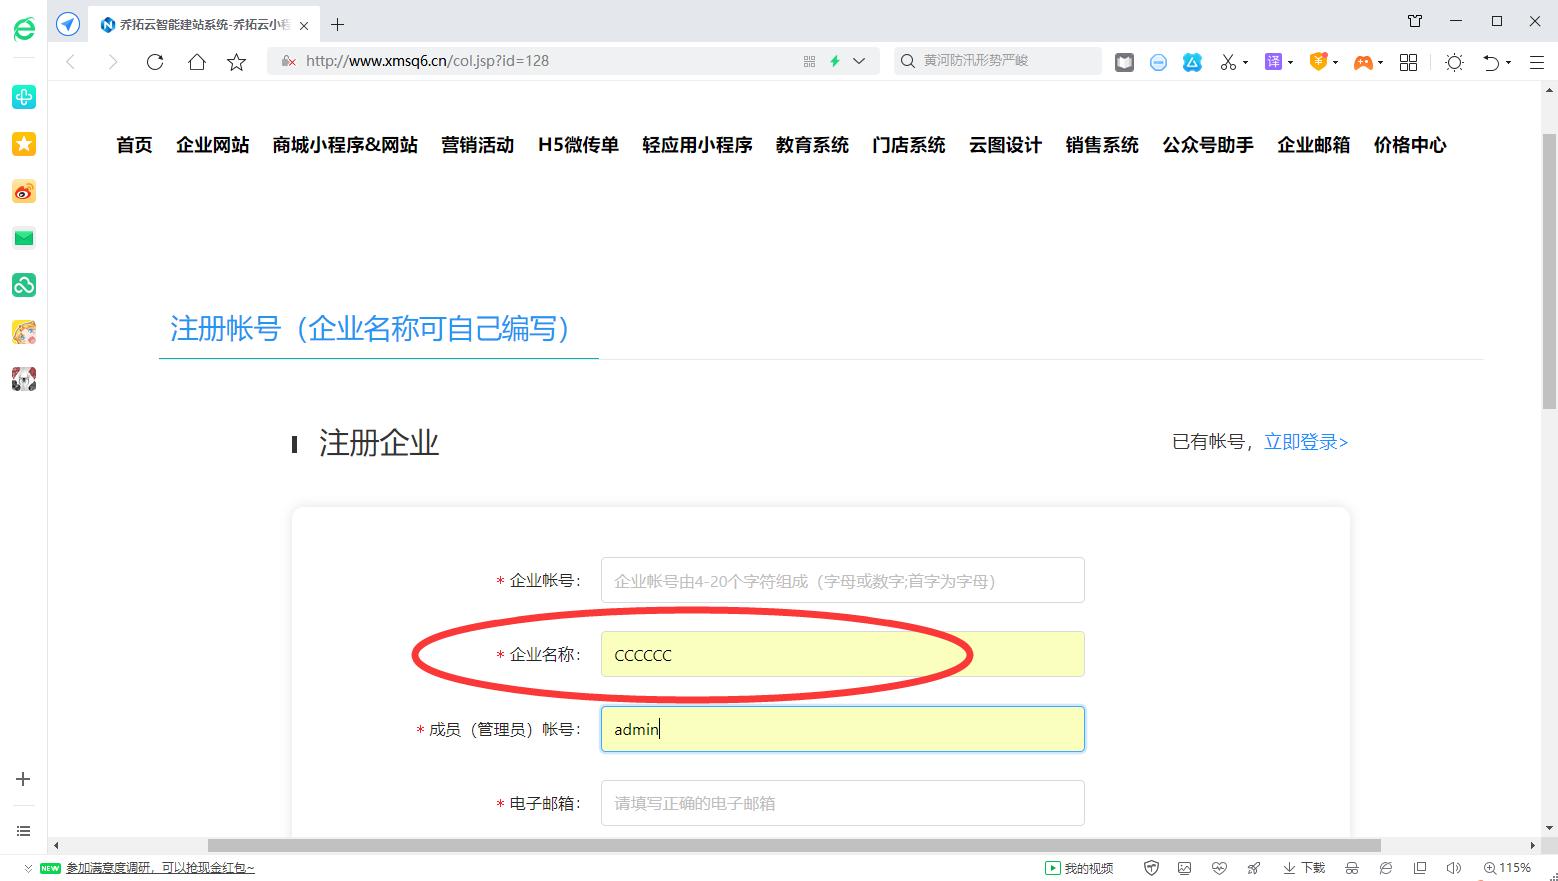Select 企业网站 in the navigation menu

coord(212,145)
